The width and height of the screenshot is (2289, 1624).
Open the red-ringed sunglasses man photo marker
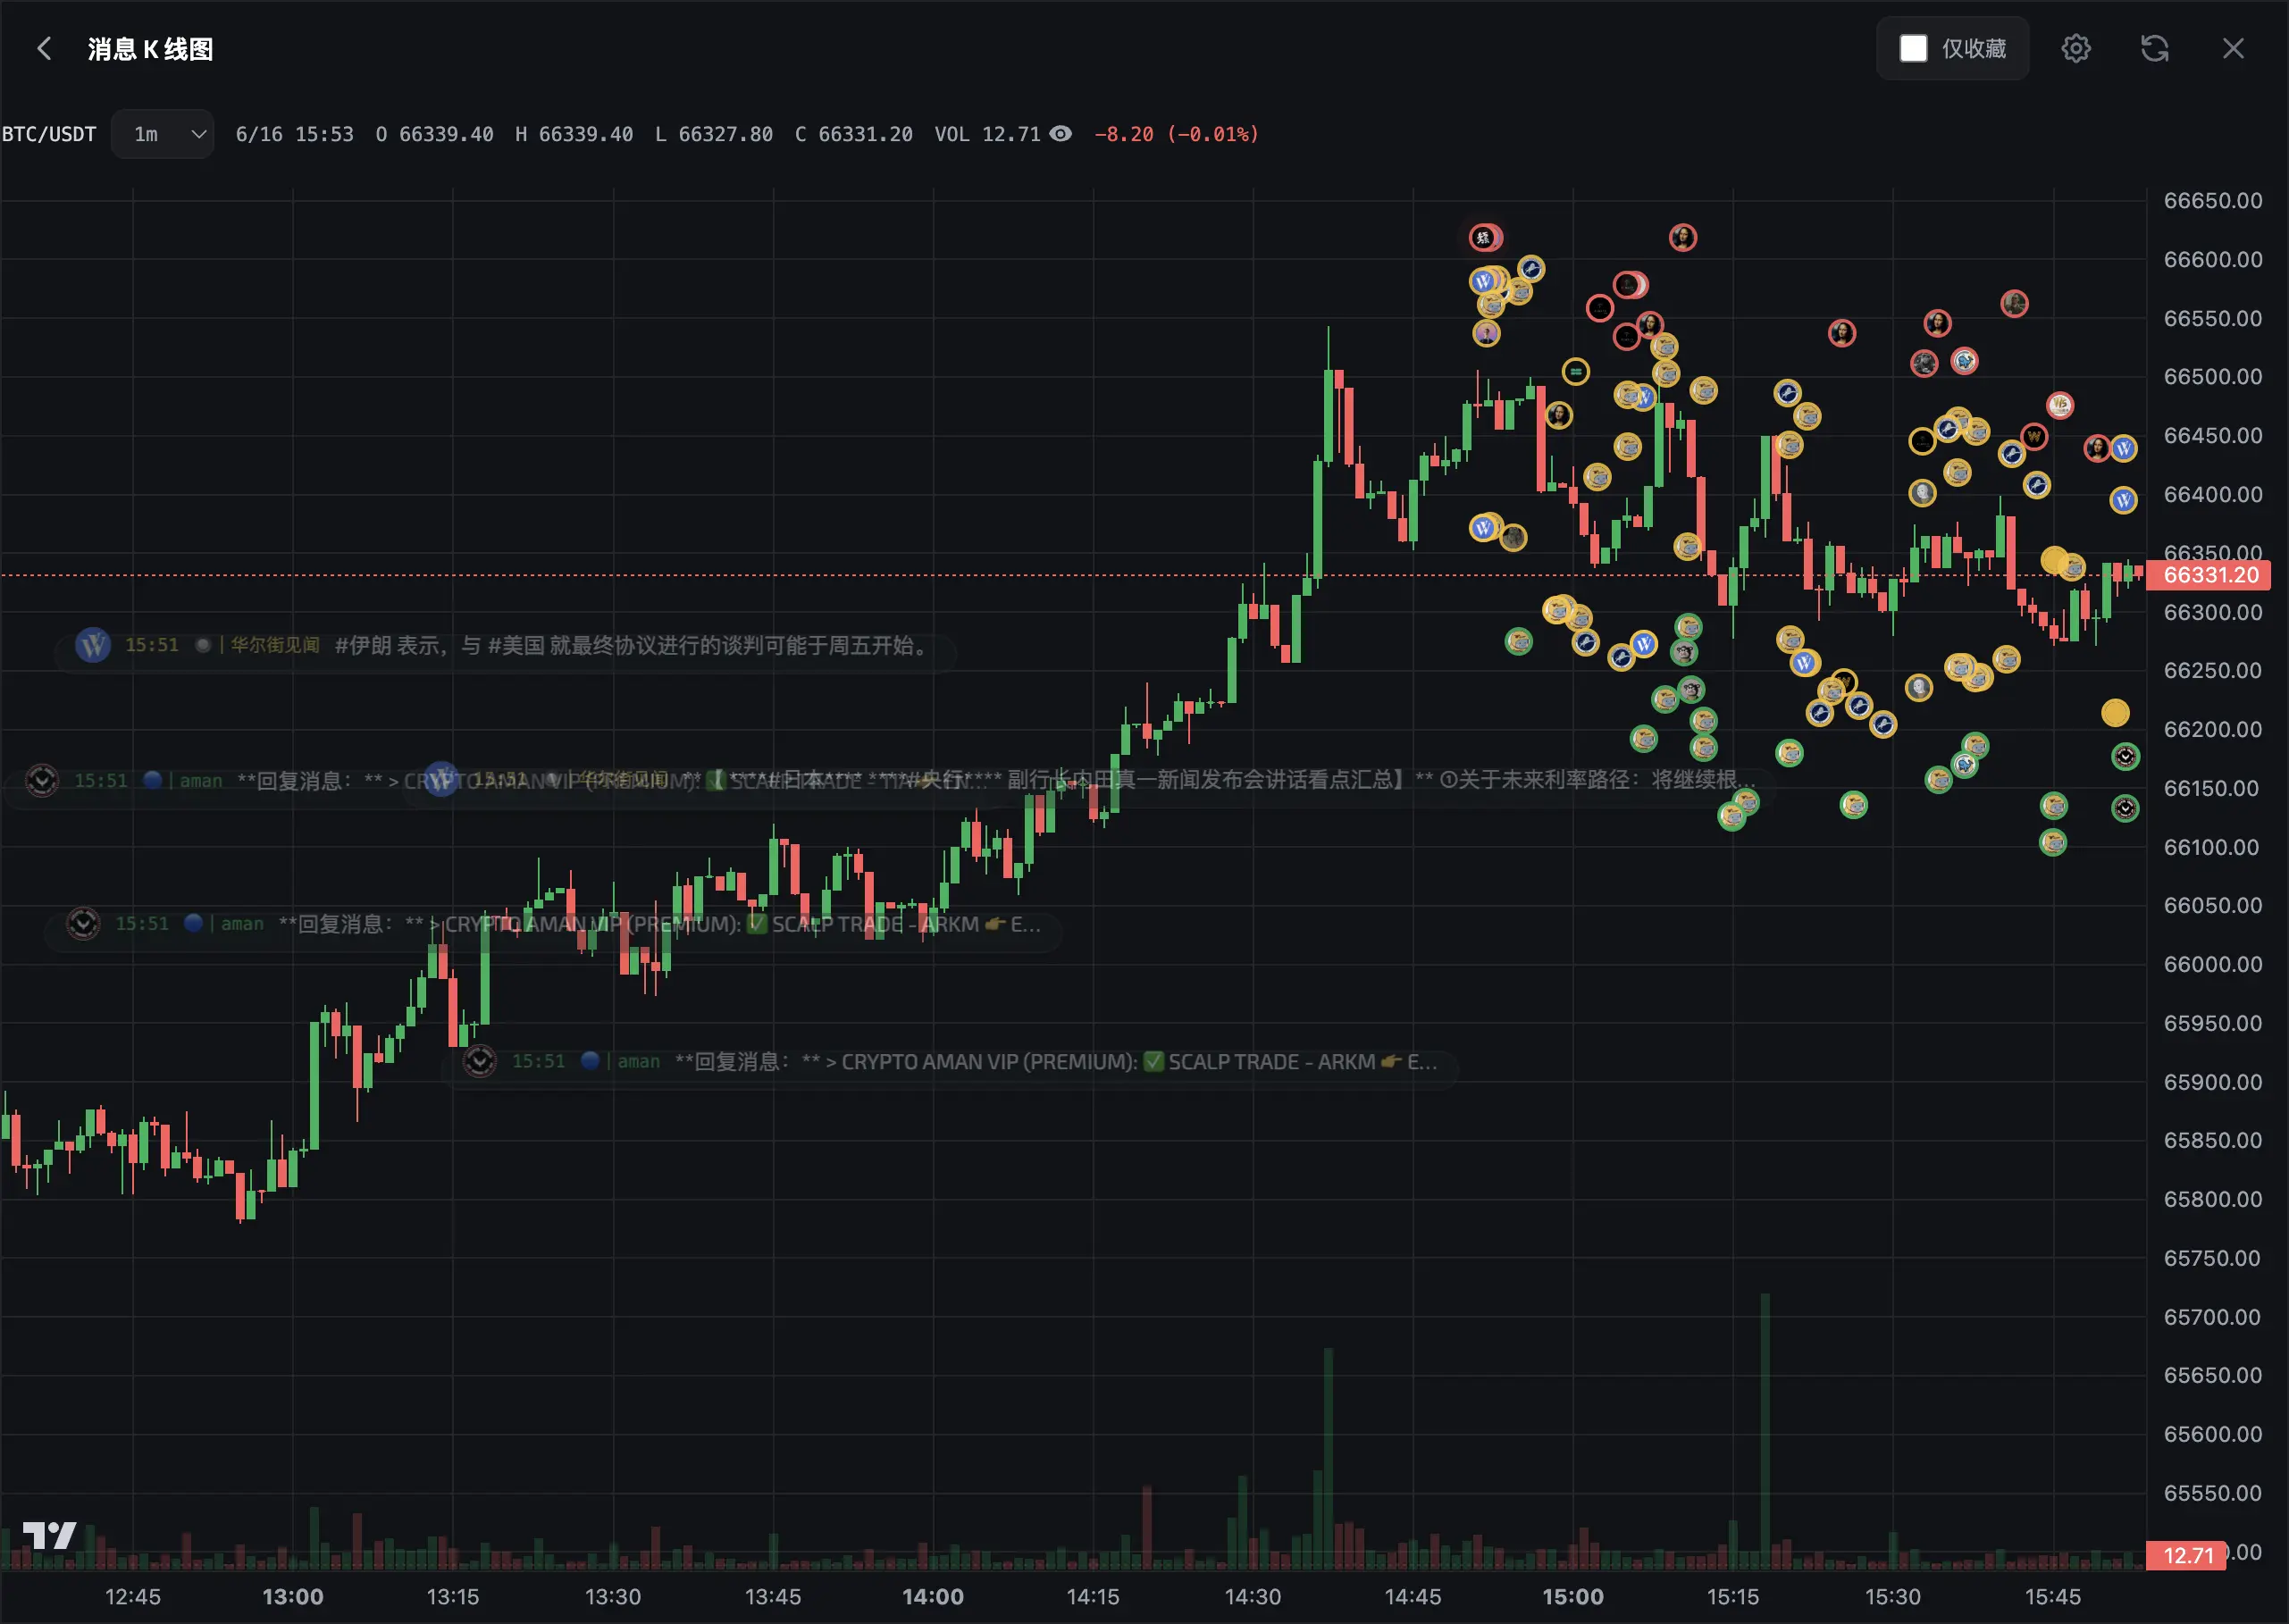2015,304
